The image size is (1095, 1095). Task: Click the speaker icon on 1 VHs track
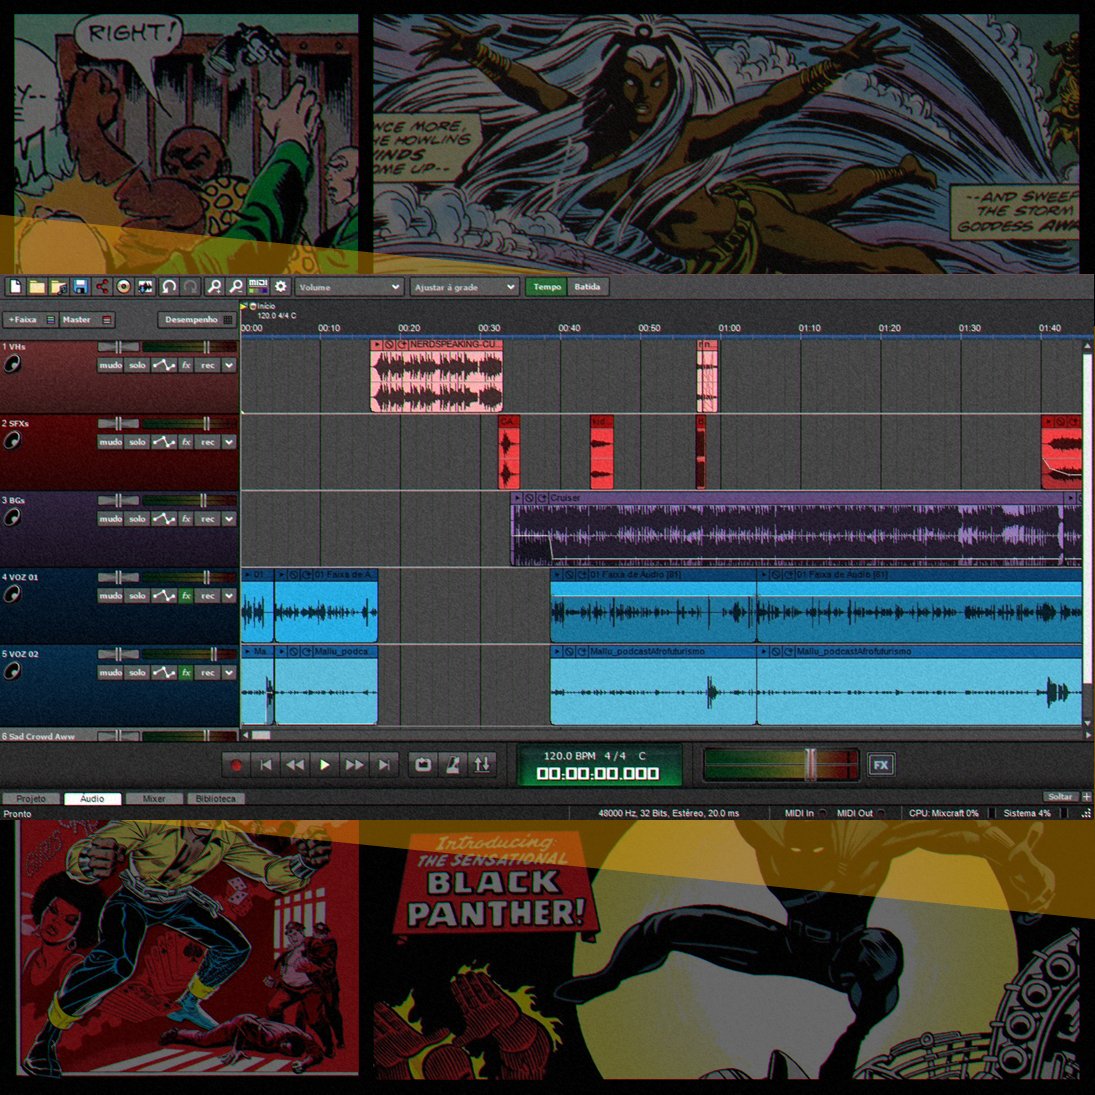point(12,364)
